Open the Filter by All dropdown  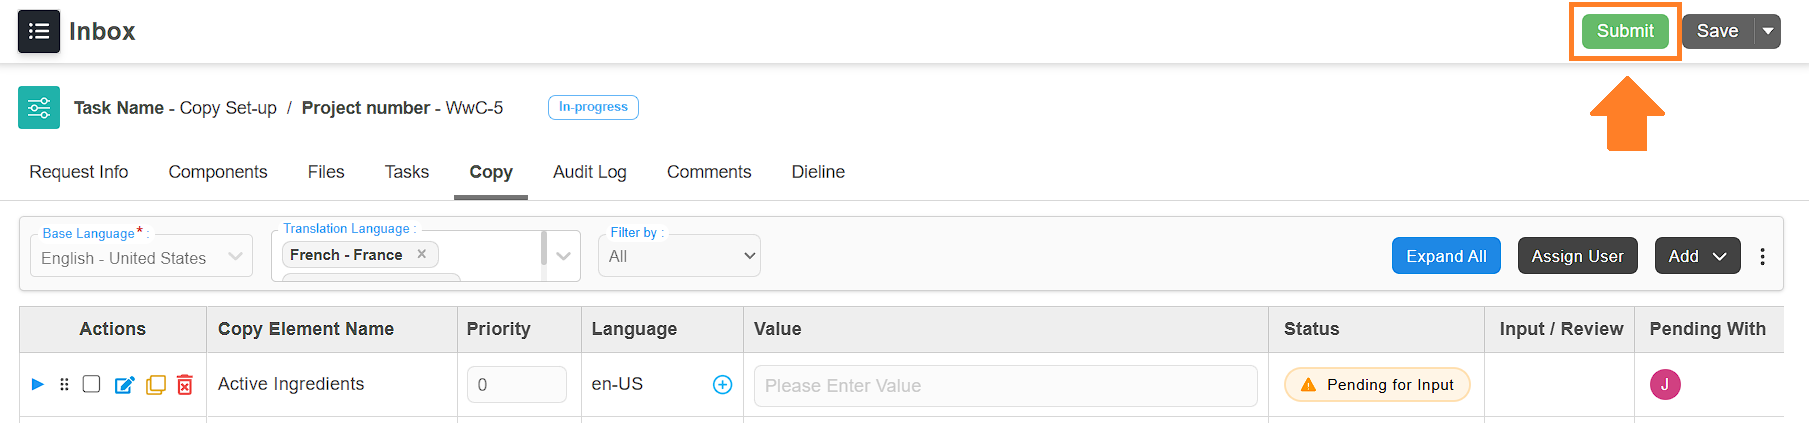tap(679, 256)
